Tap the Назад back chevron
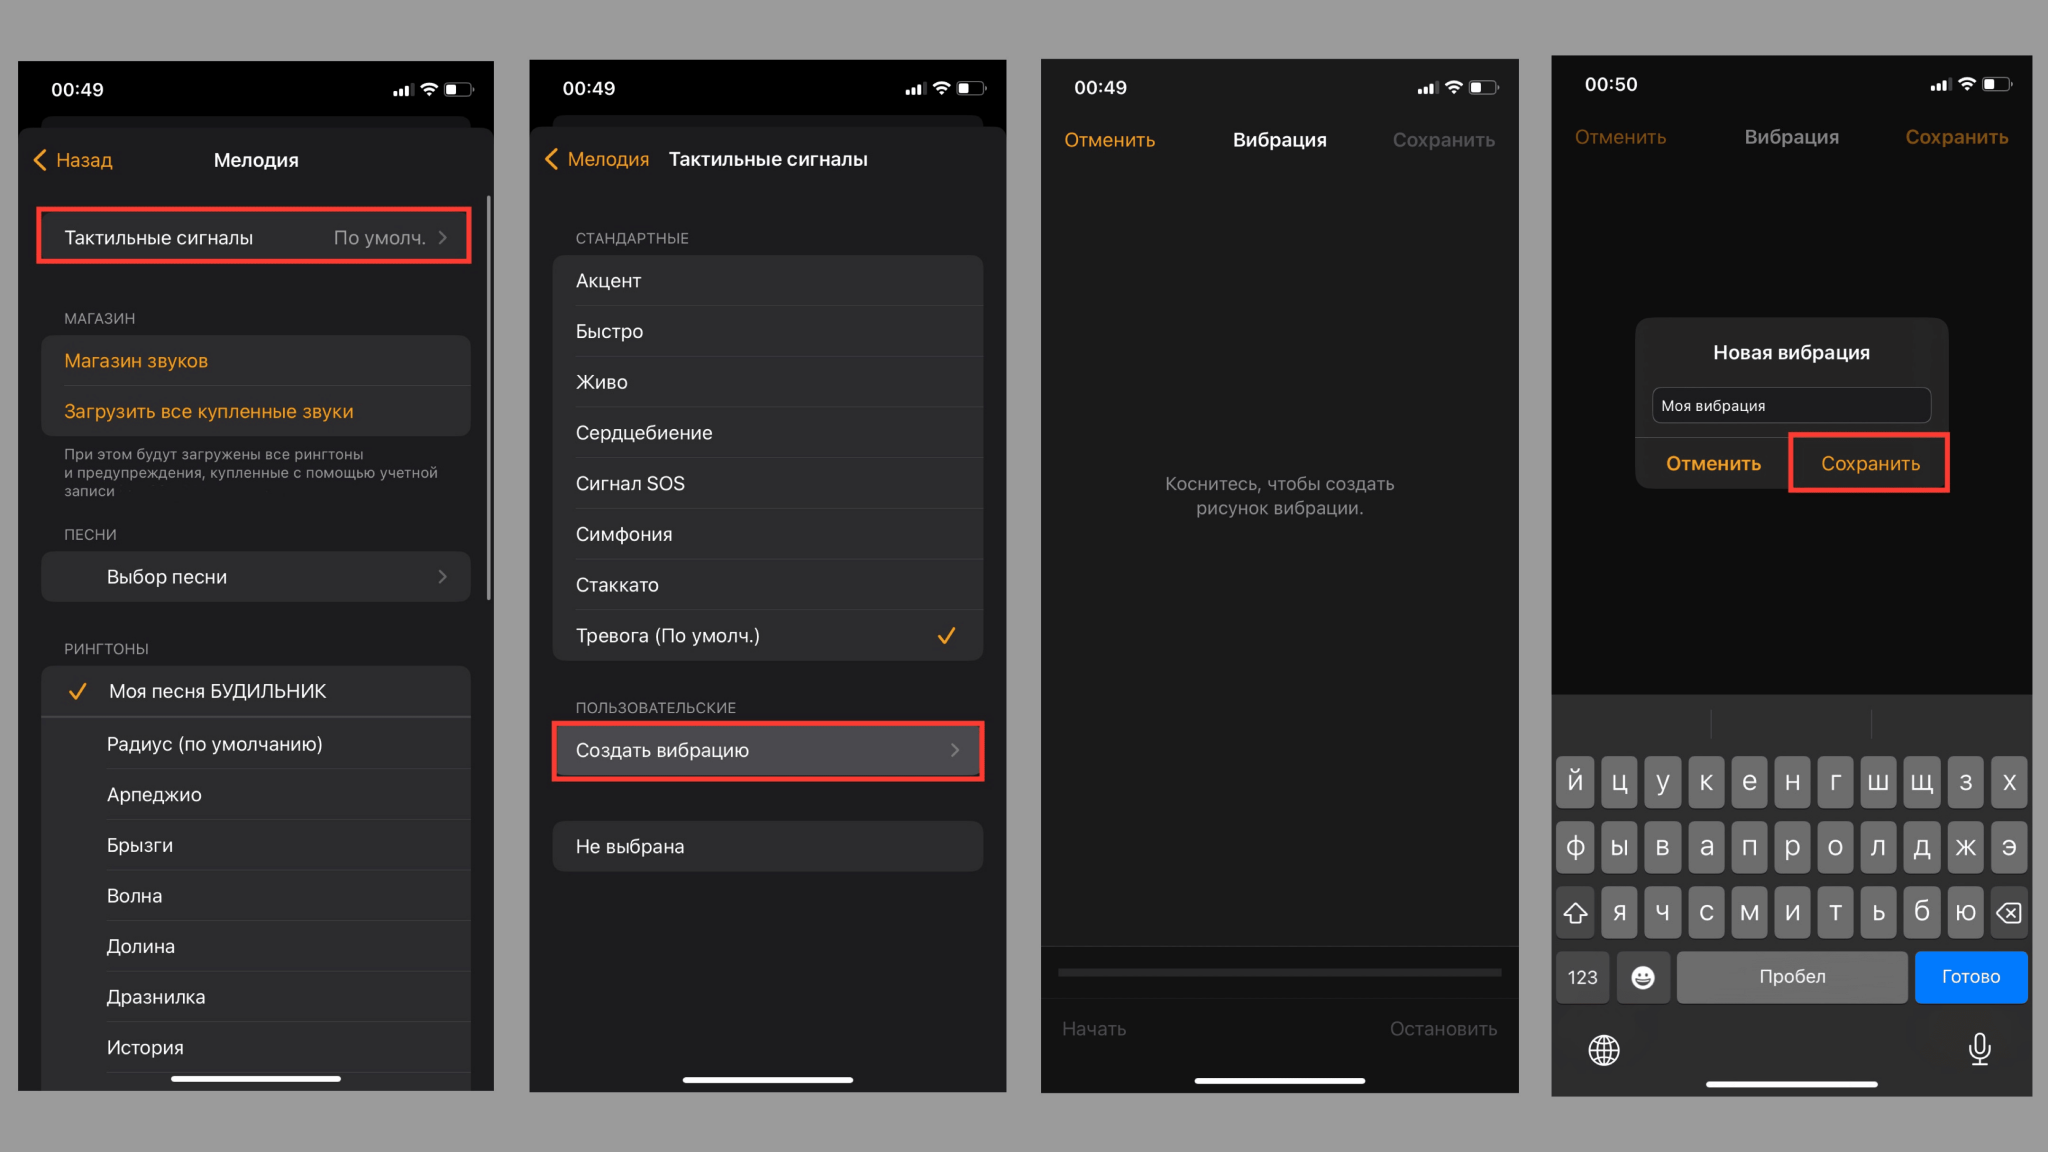This screenshot has width=2048, height=1152. pyautogui.click(x=41, y=160)
